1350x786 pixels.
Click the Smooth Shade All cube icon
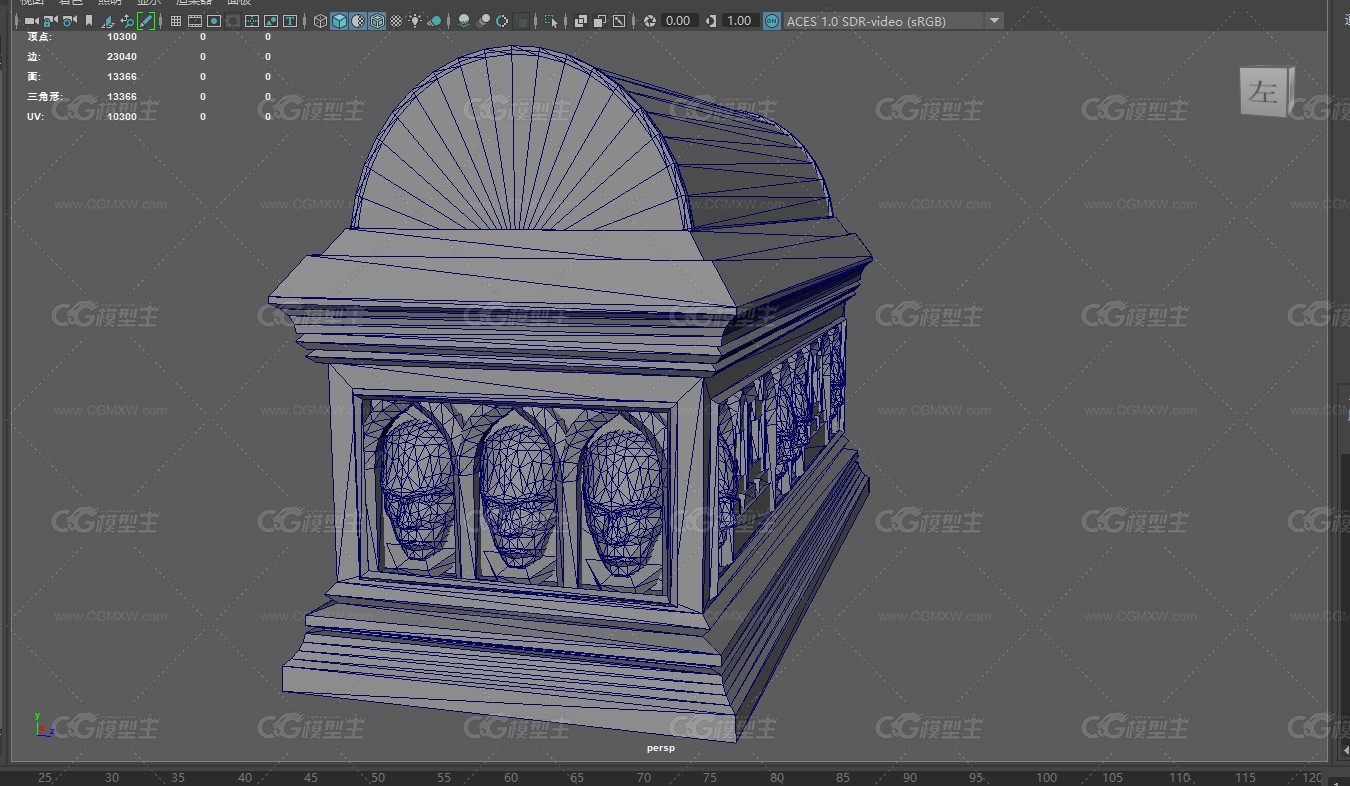pos(339,21)
